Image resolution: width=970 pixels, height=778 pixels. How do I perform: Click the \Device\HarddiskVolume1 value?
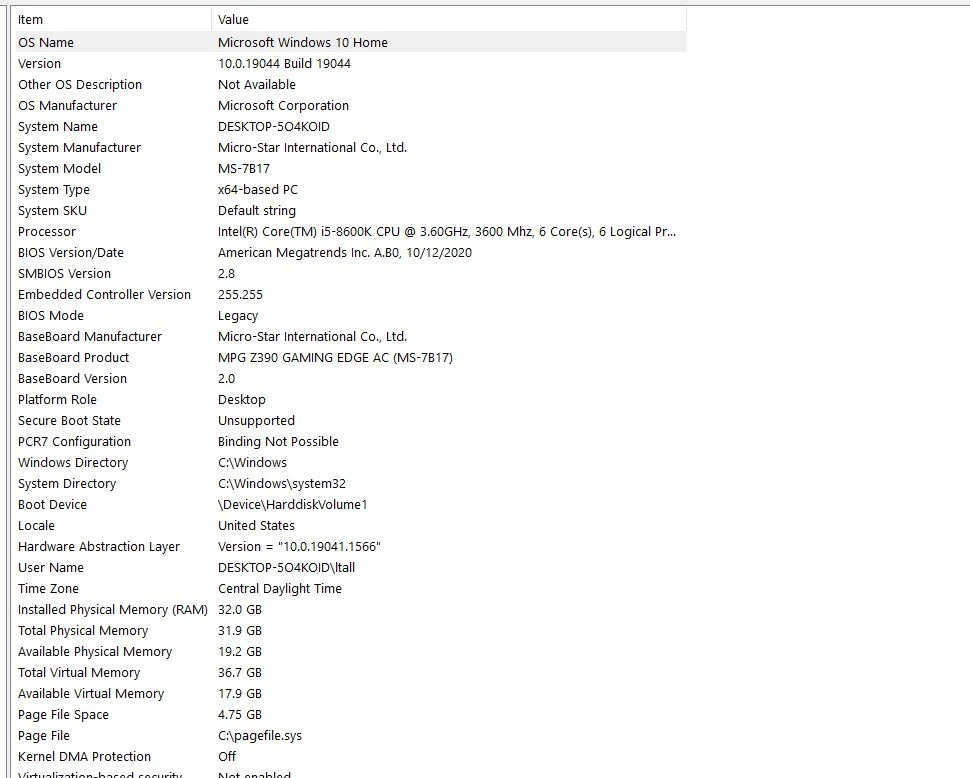293,505
